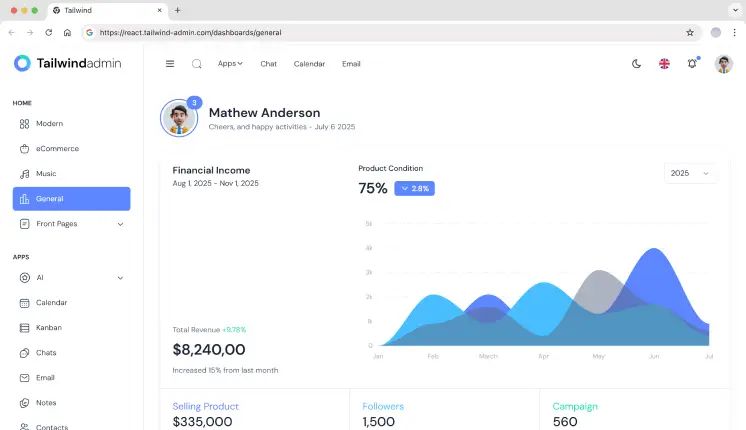This screenshot has height=430, width=746.
Task: Click the Selling Product heading
Action: click(206, 406)
